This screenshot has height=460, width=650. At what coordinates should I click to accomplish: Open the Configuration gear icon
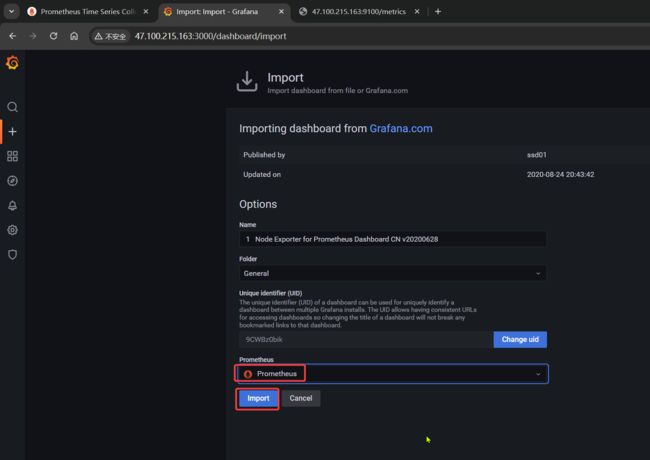pyautogui.click(x=12, y=230)
